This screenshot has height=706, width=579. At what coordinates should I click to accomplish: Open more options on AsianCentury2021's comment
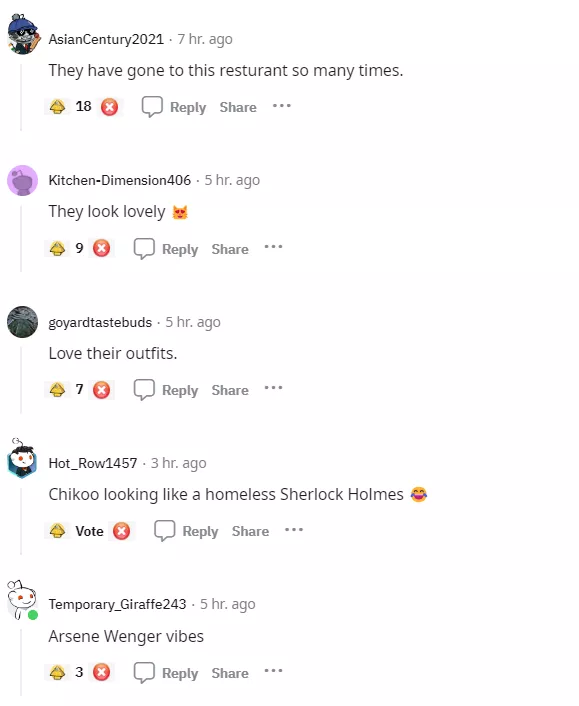pos(282,106)
